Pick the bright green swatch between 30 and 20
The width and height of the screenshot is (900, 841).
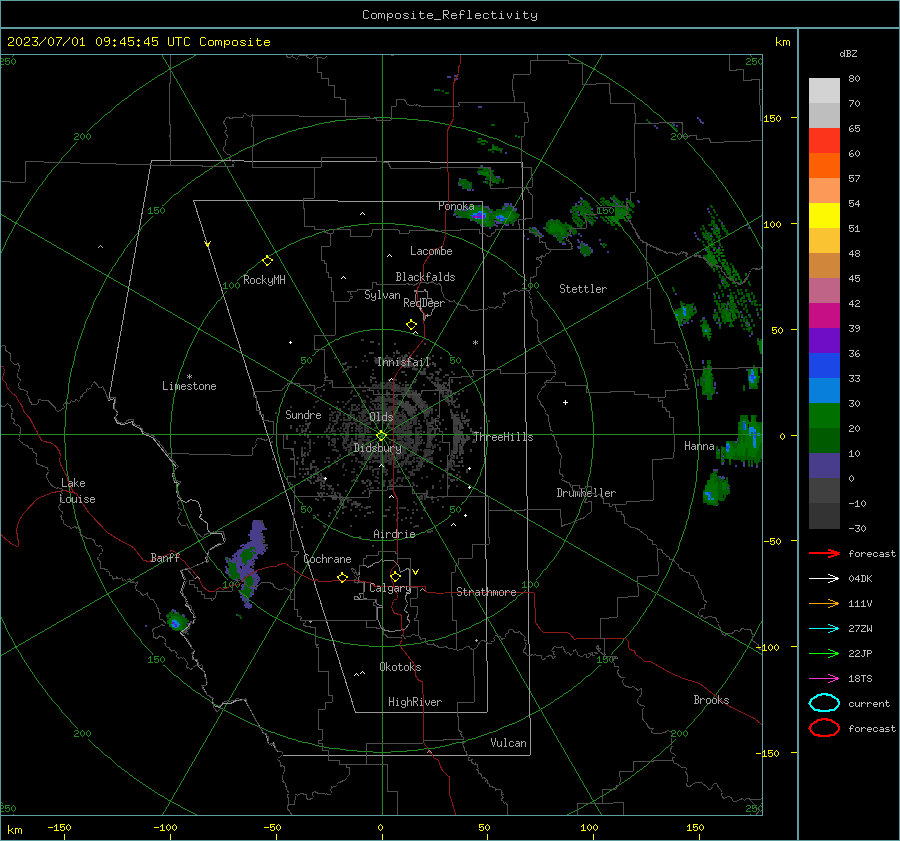tap(824, 415)
